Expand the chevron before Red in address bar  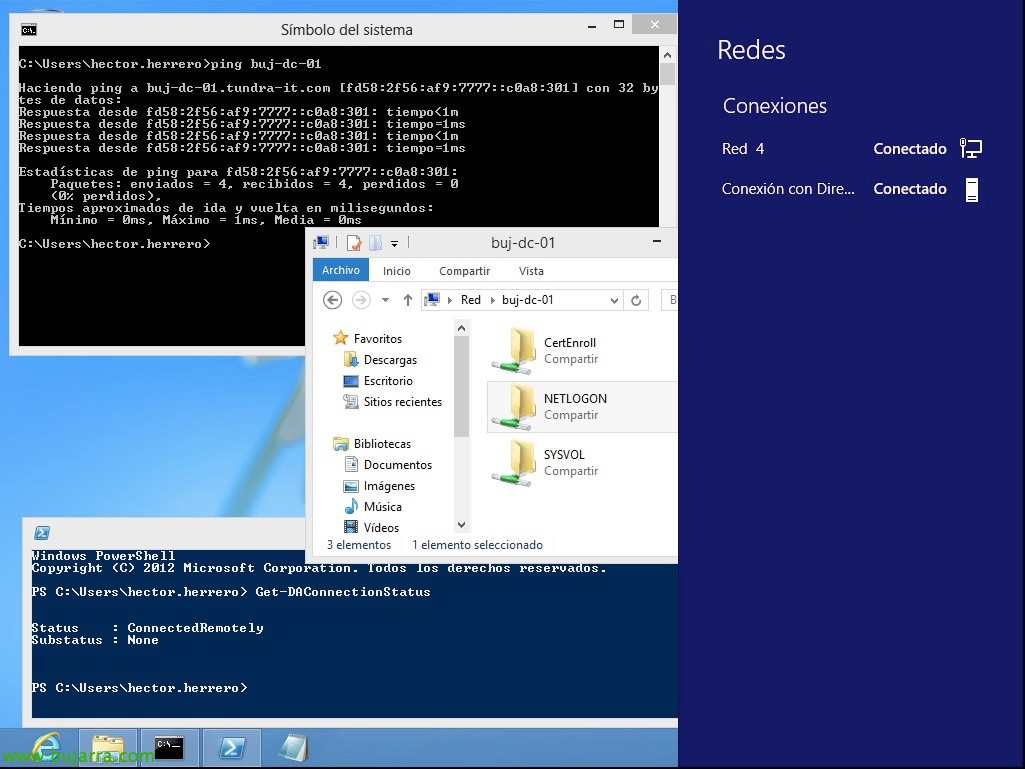point(450,300)
